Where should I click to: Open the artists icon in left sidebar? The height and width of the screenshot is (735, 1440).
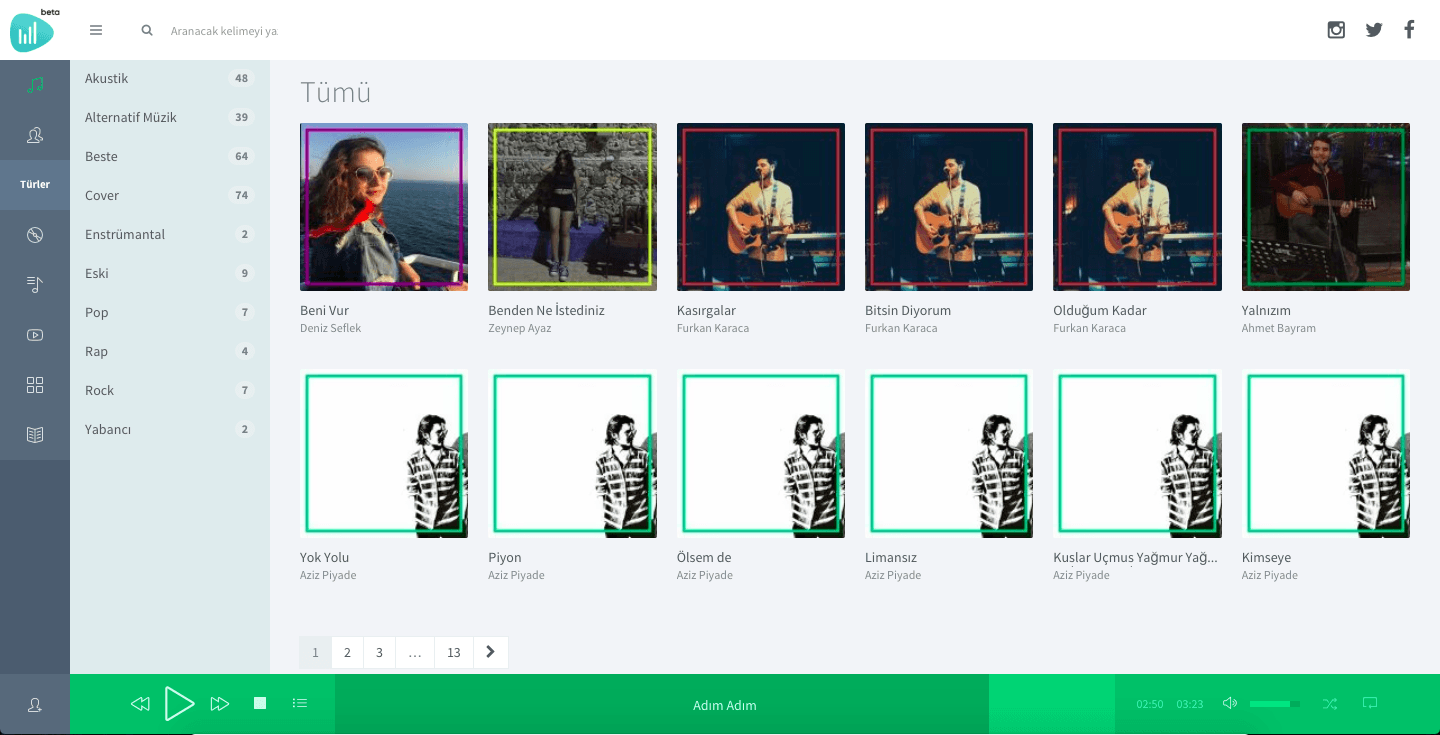pyautogui.click(x=35, y=135)
